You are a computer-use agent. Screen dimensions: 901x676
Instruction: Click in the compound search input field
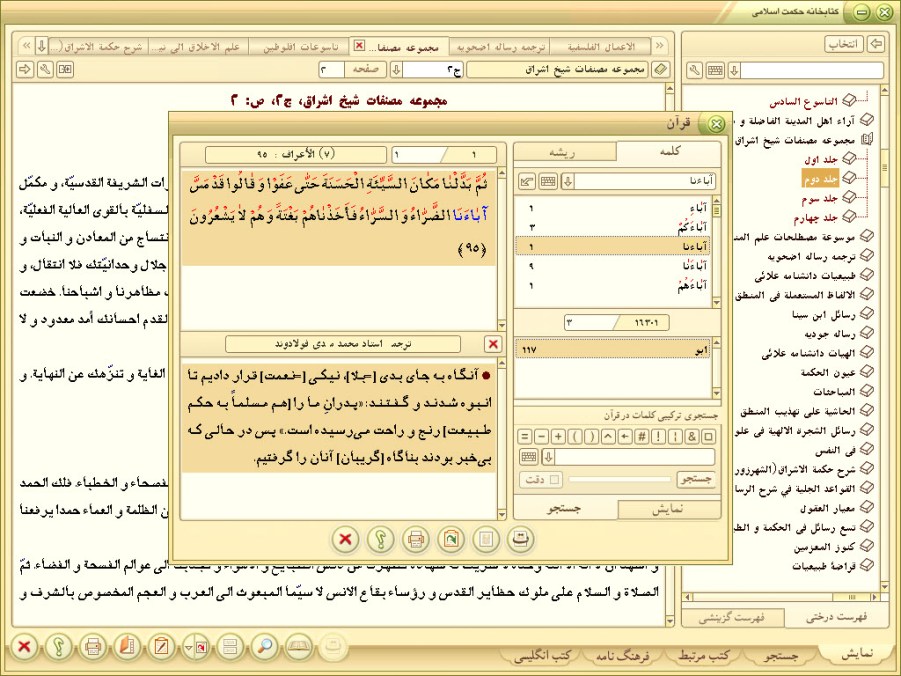coord(635,458)
